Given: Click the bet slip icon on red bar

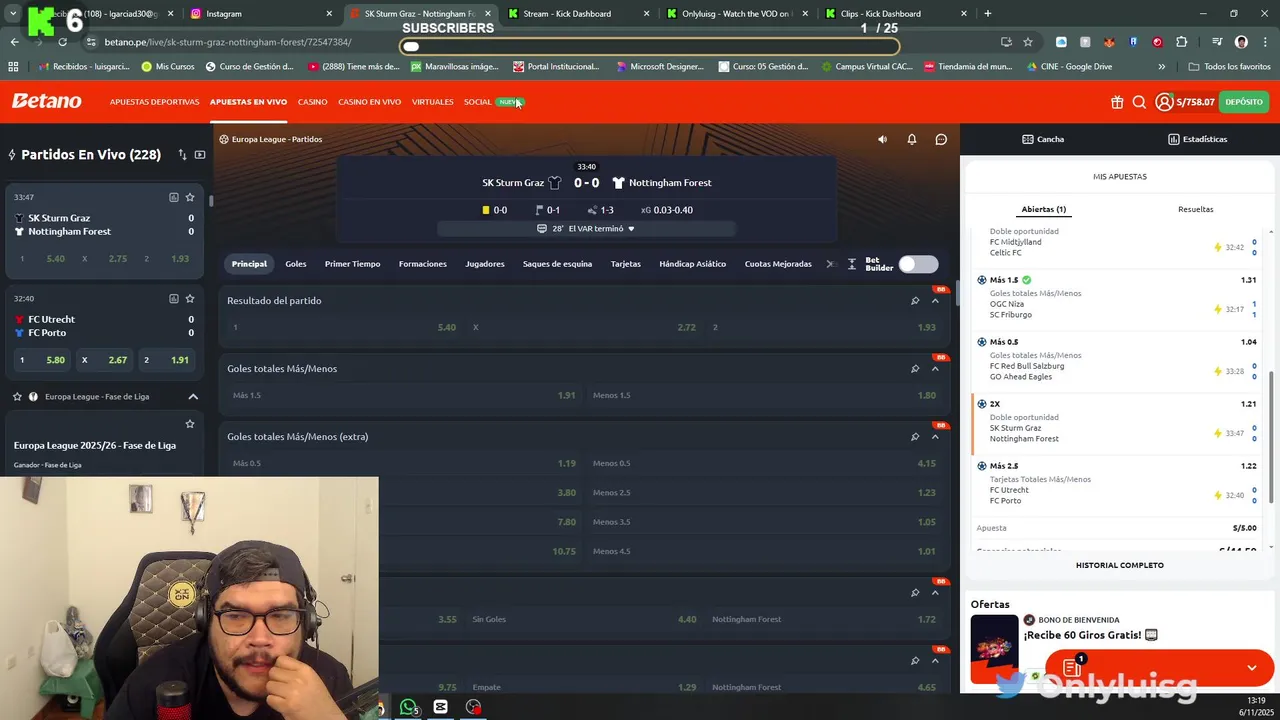Looking at the screenshot, I should click(x=1071, y=667).
